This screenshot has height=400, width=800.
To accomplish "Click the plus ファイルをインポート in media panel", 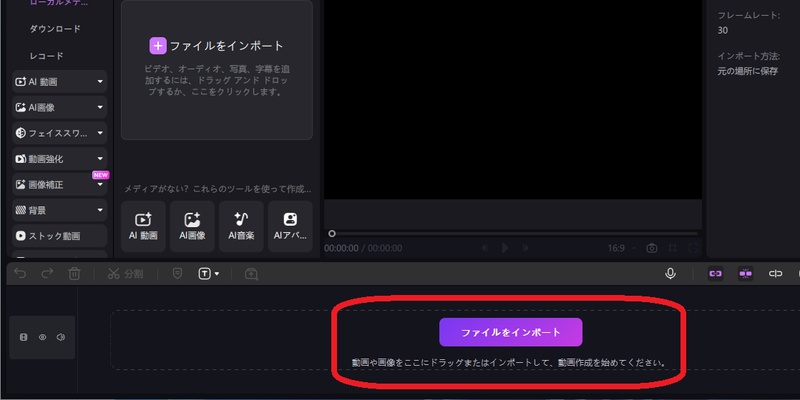I will pyautogui.click(x=216, y=46).
